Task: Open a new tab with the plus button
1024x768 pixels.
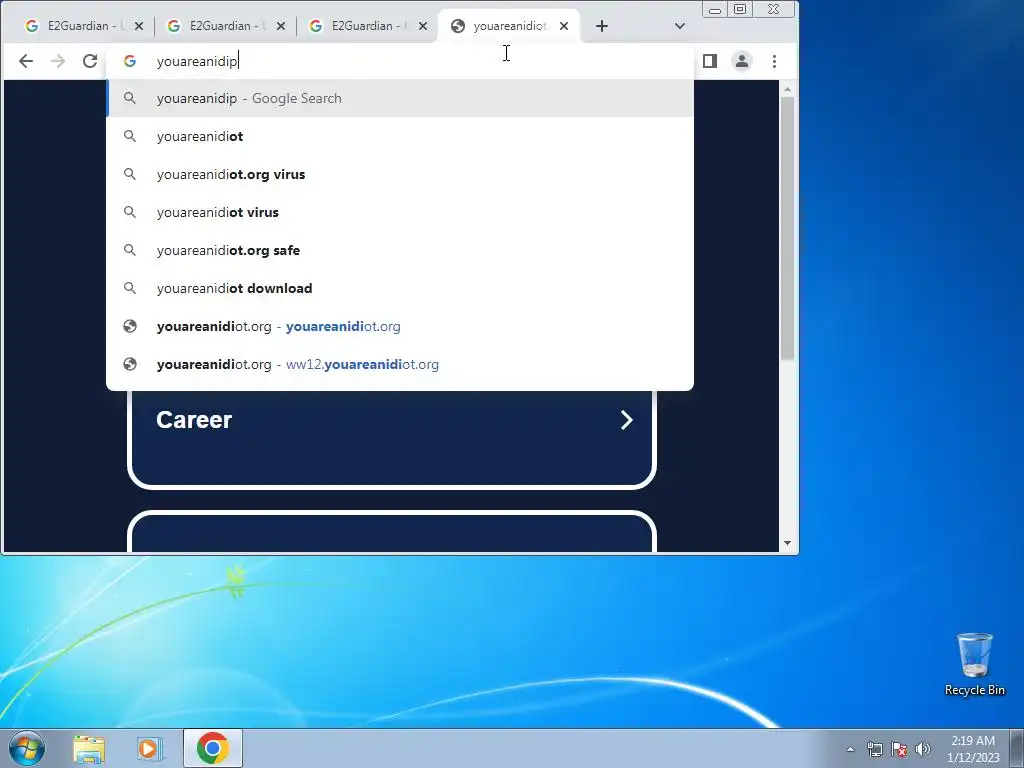Action: tap(601, 26)
